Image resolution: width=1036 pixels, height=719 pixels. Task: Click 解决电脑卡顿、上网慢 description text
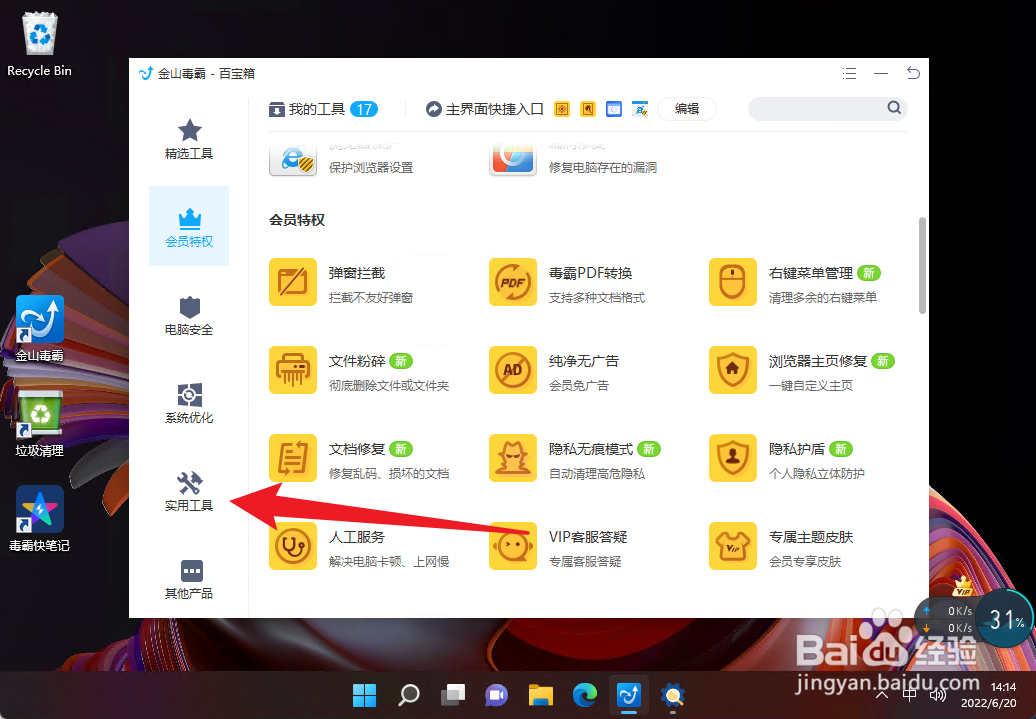pyautogui.click(x=388, y=561)
